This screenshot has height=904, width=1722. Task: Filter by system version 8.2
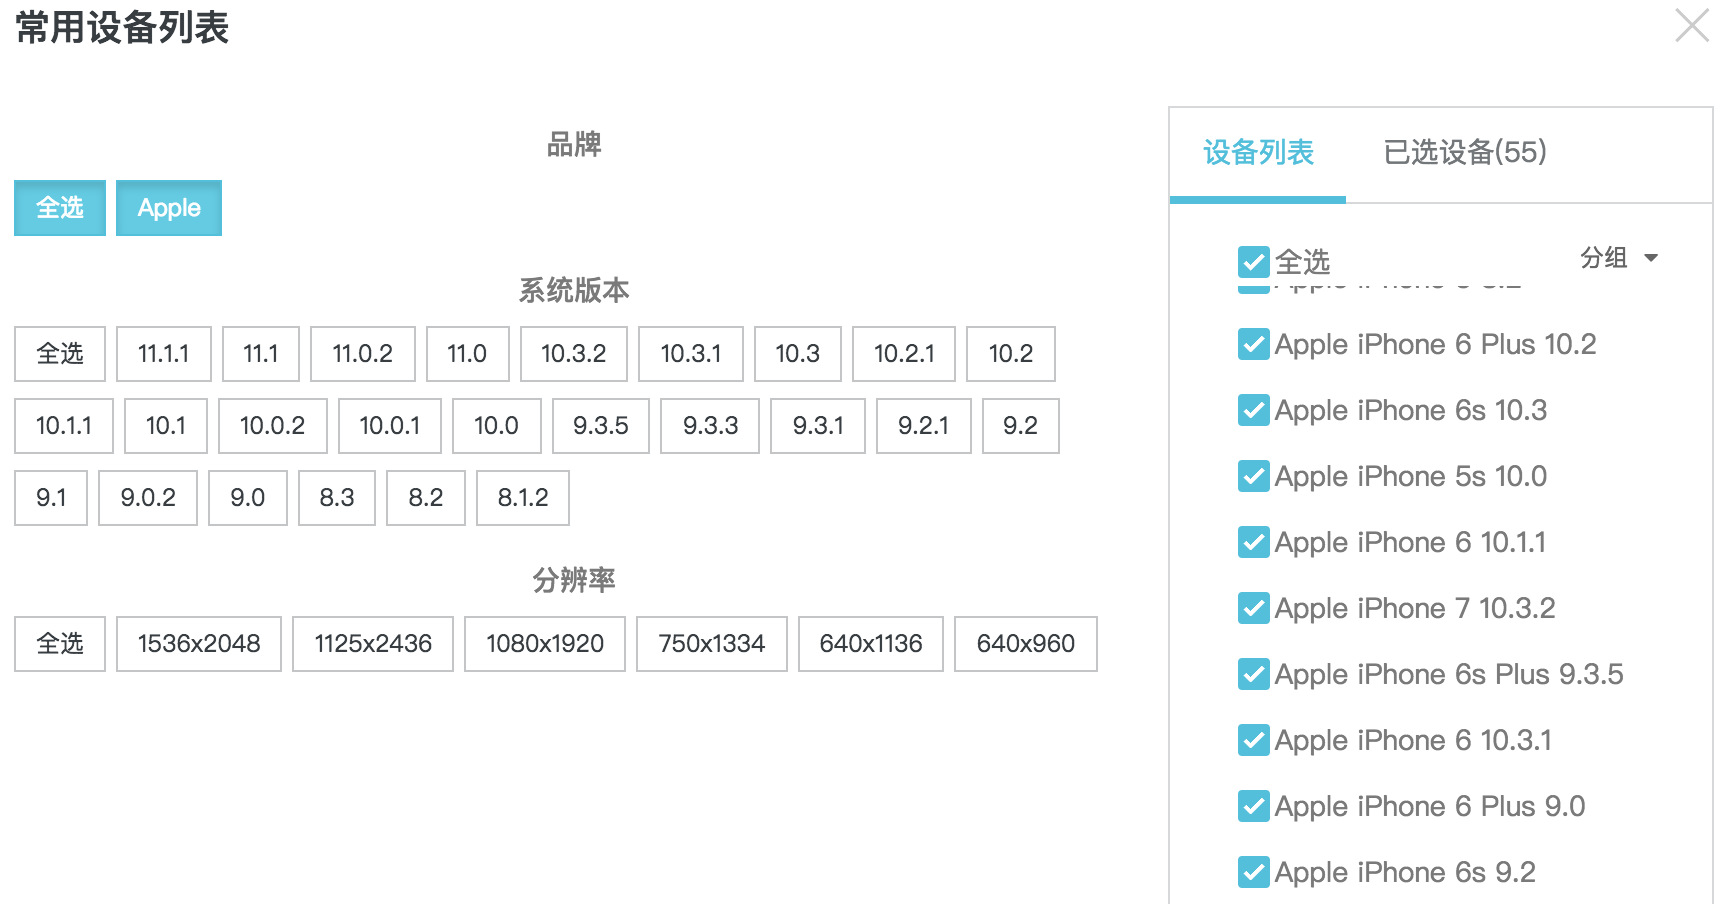426,498
